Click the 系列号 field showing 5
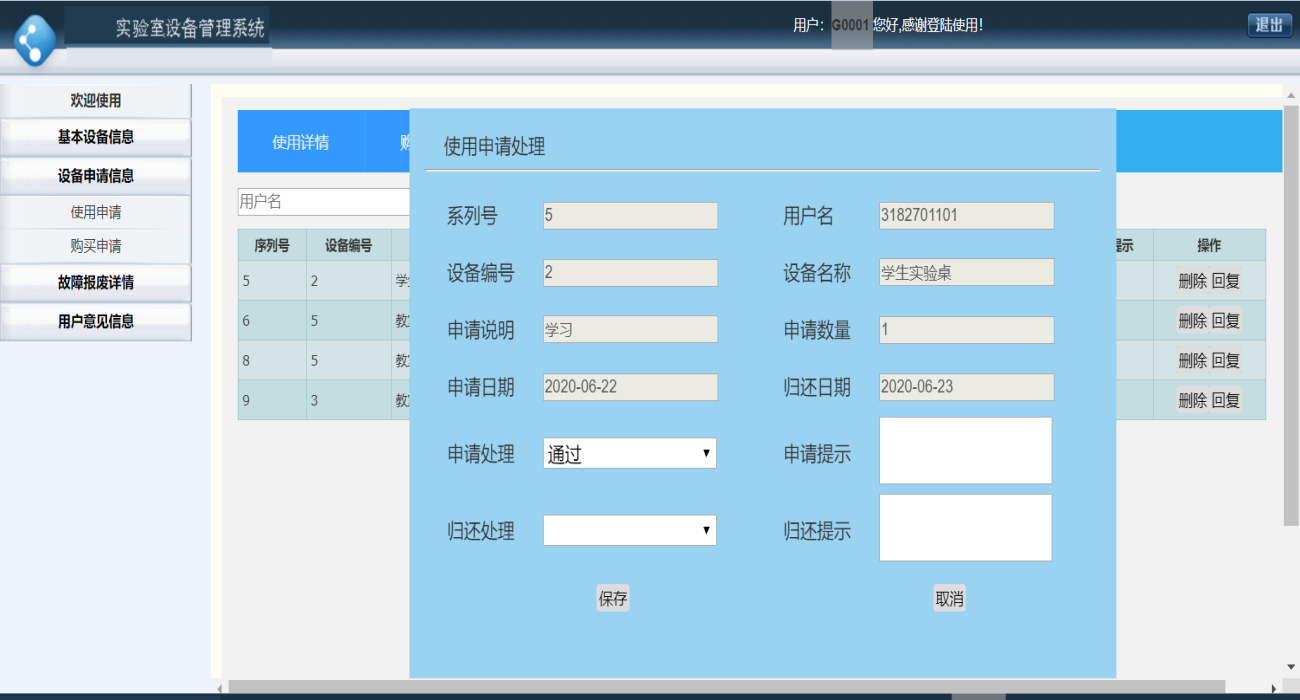Screen dimensions: 1300x700 [x=630, y=215]
